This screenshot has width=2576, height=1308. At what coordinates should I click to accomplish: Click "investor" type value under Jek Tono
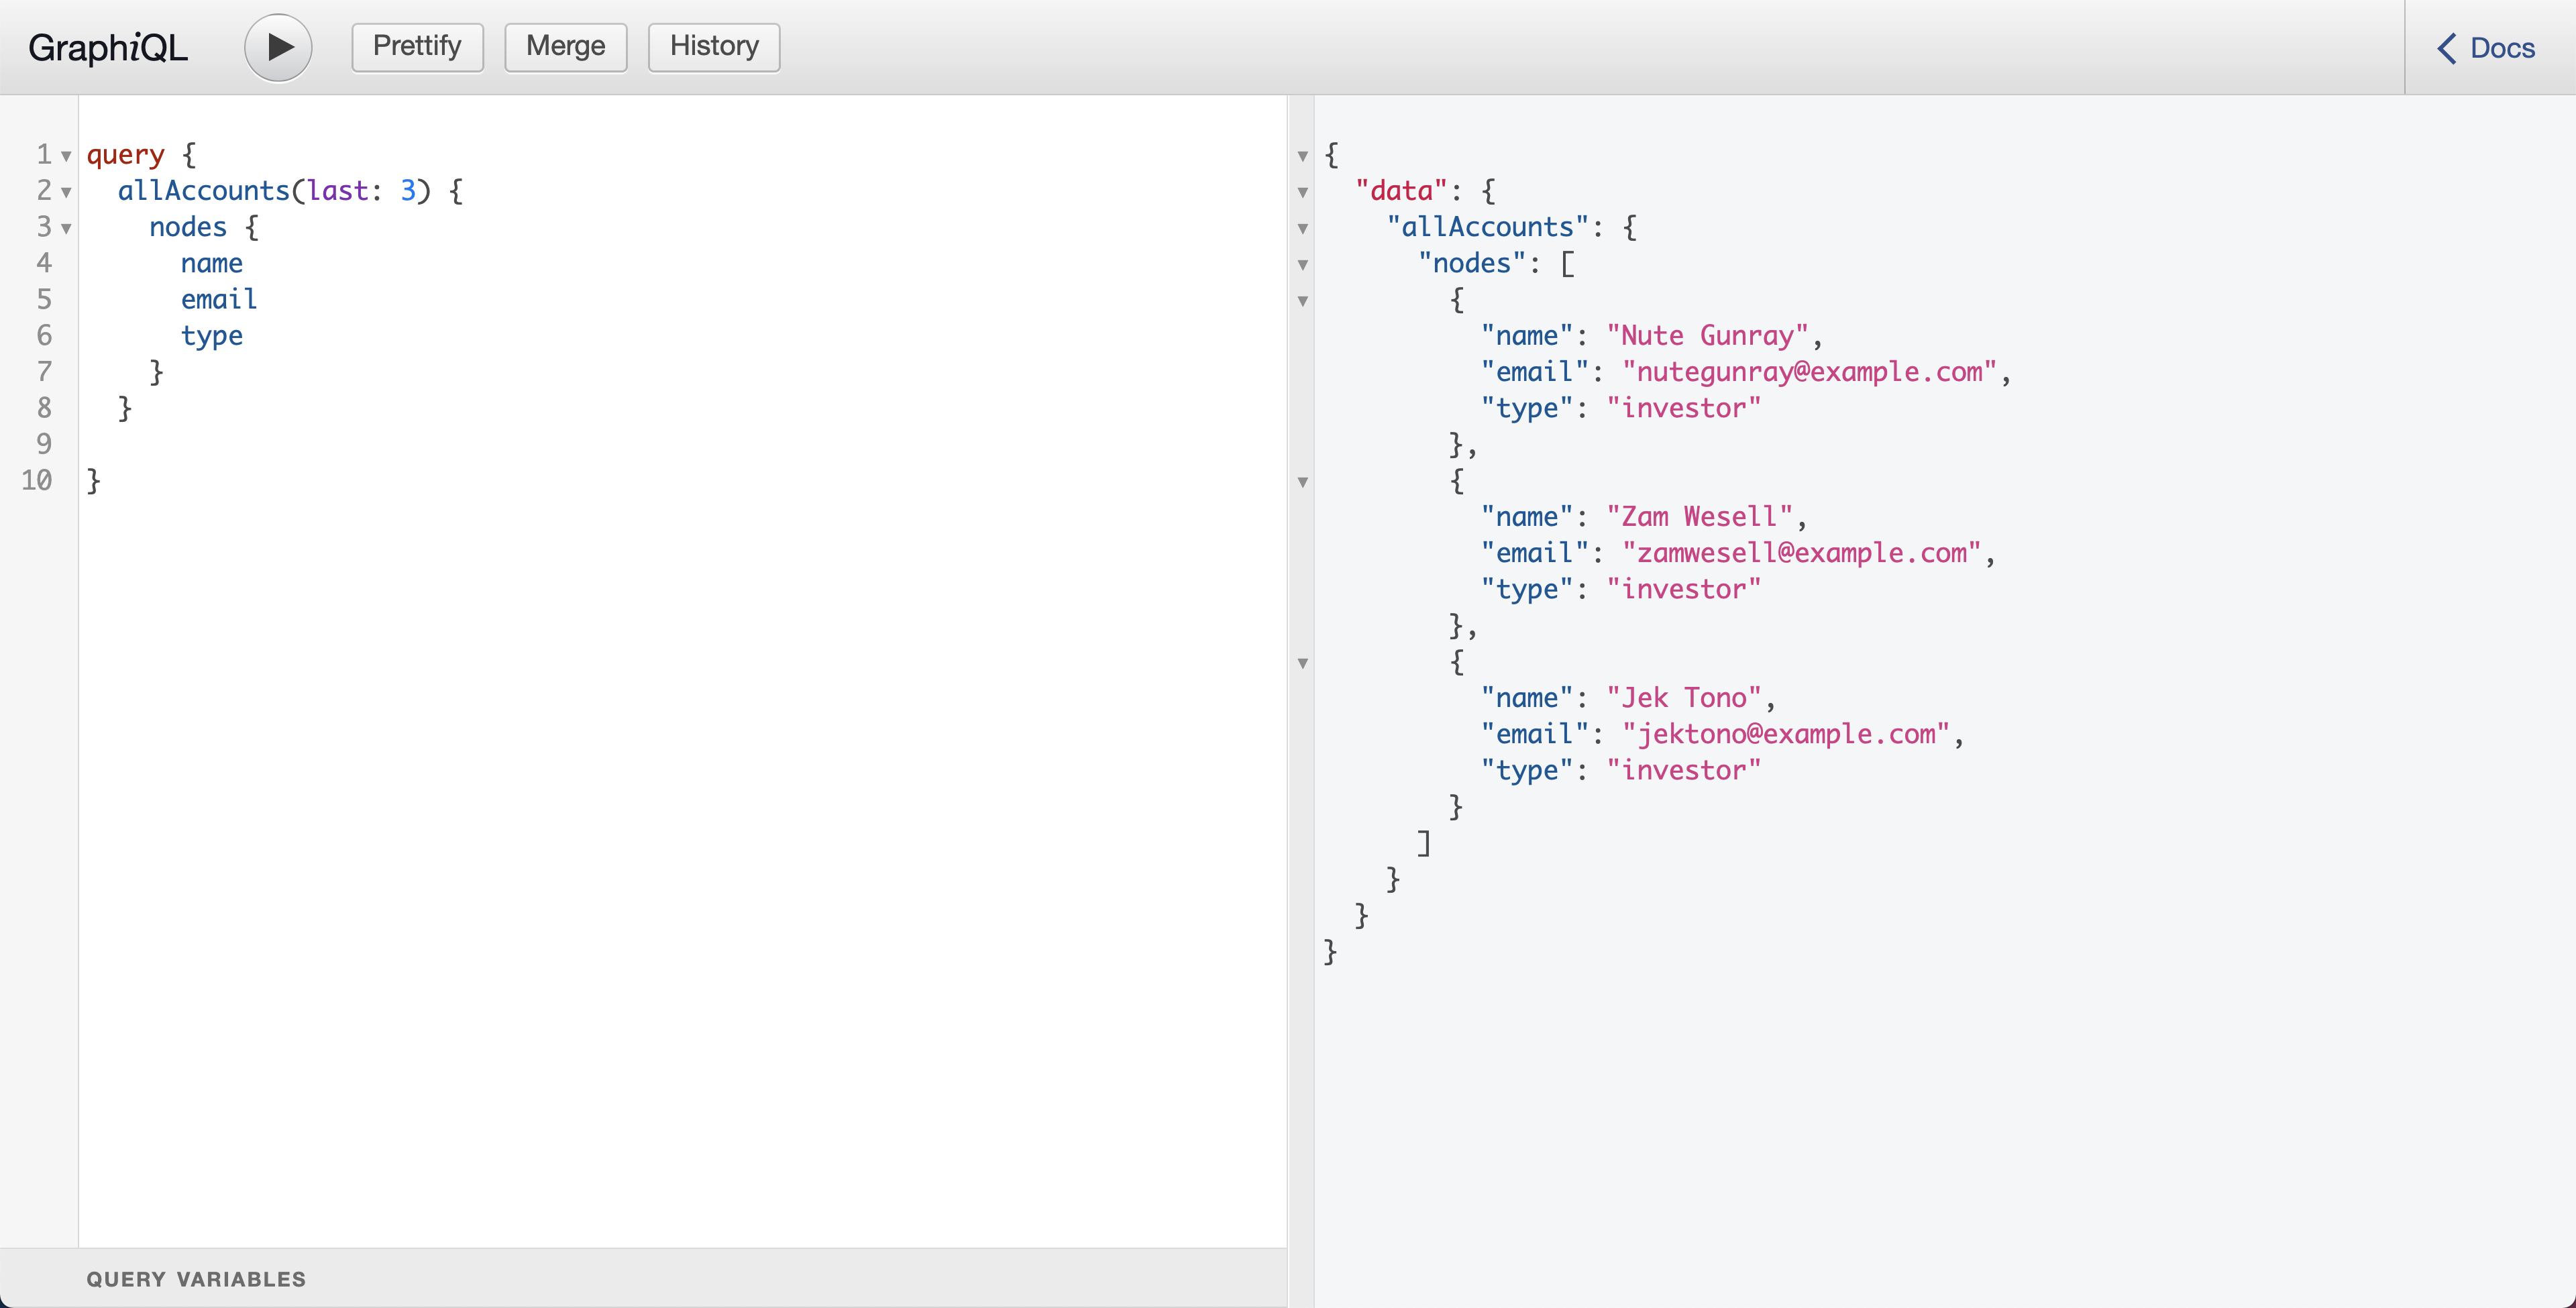click(x=1684, y=770)
